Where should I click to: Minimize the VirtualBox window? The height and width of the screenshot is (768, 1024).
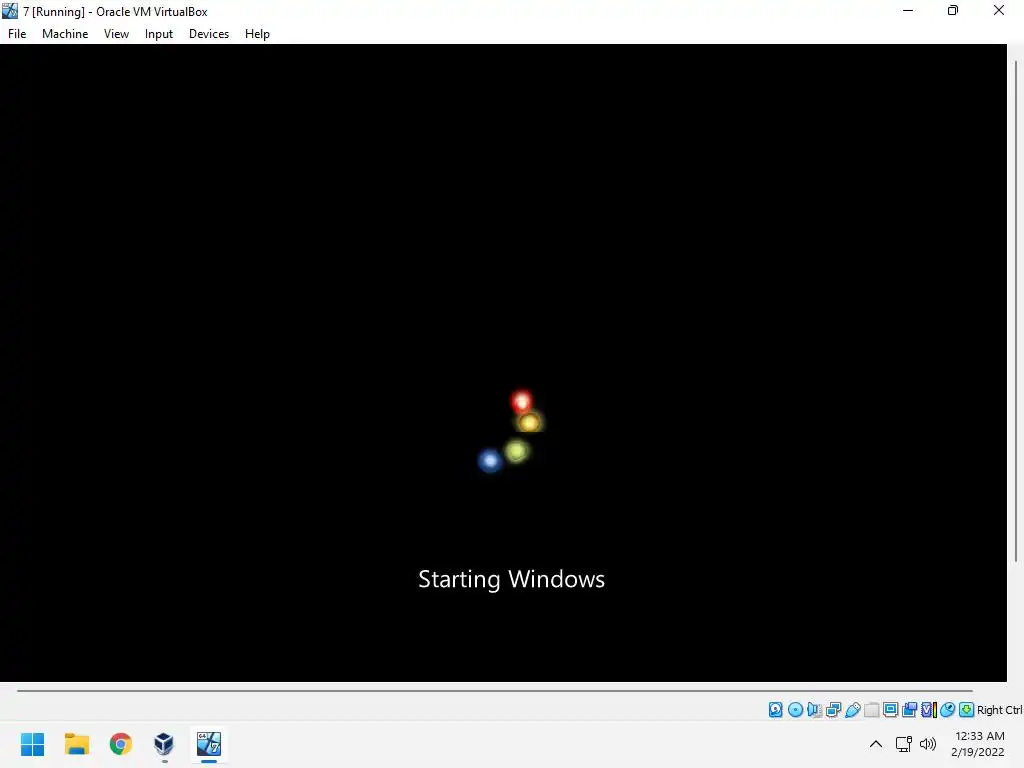pyautogui.click(x=908, y=10)
